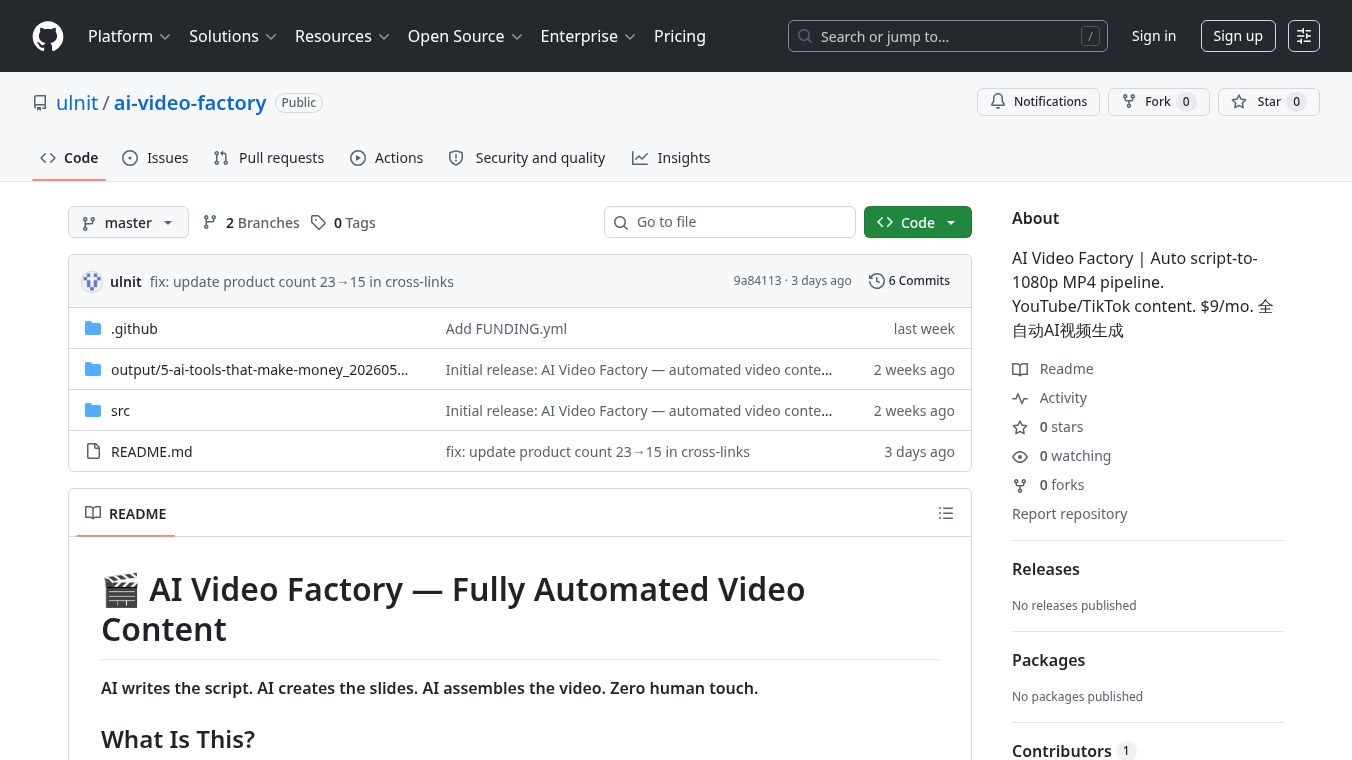This screenshot has height=760, width=1352.
Task: Open the Releases heading link
Action: [1046, 569]
